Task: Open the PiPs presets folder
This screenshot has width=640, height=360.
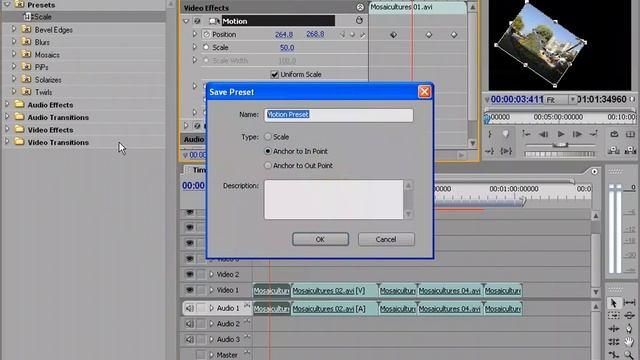Action: tap(41, 67)
